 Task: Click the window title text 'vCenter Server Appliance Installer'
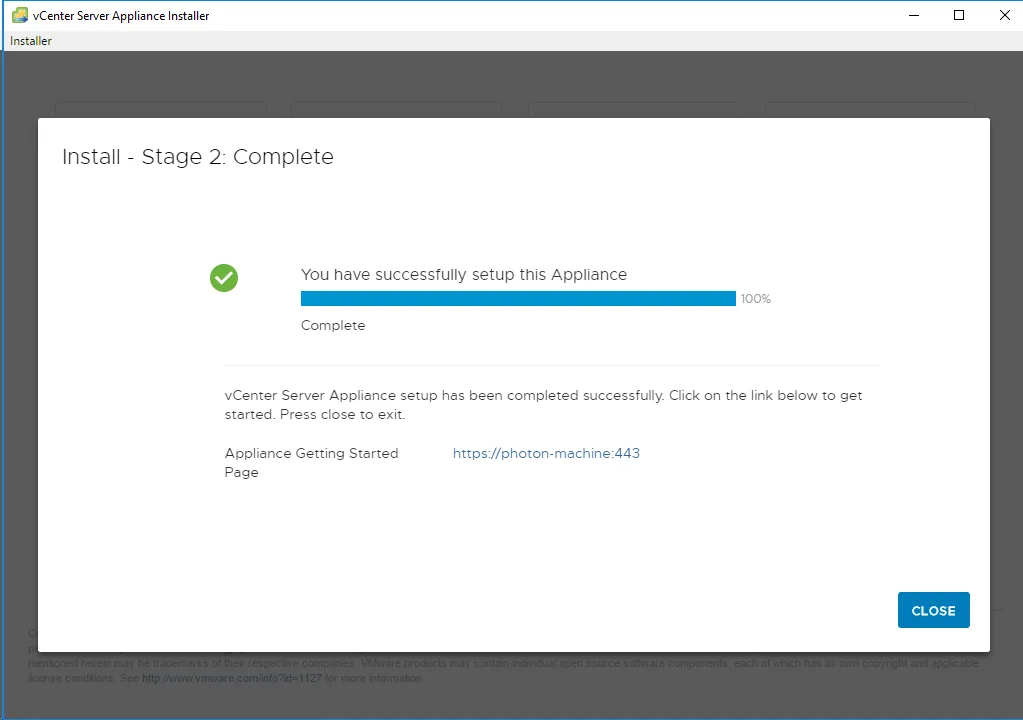pyautogui.click(x=121, y=16)
